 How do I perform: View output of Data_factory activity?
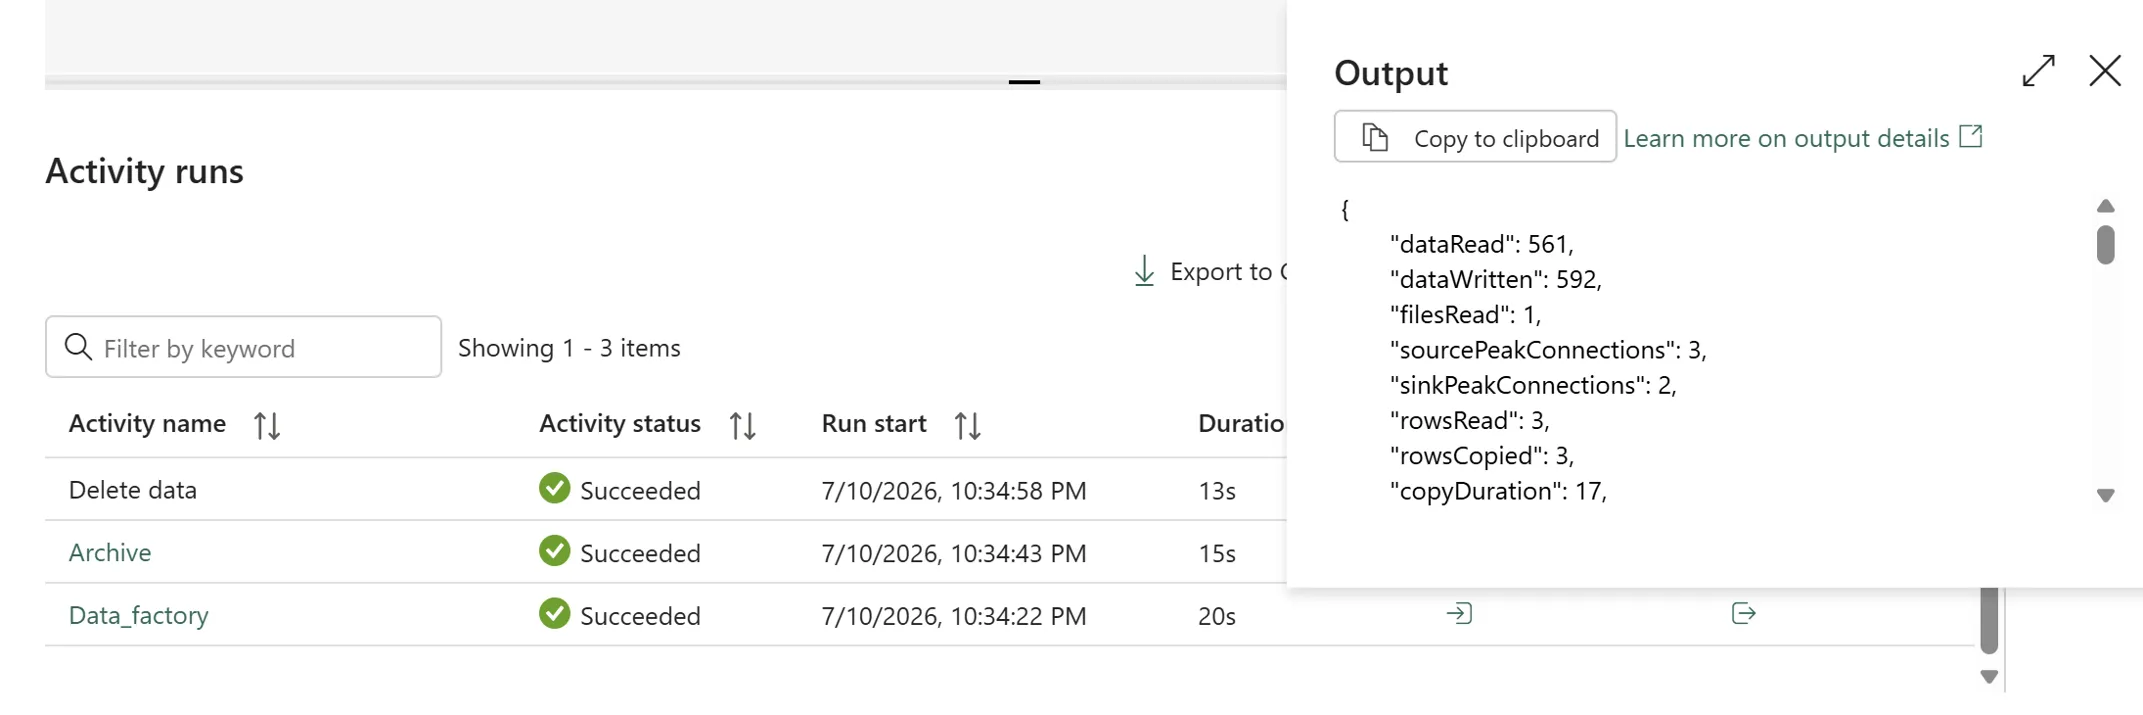pos(1743,613)
